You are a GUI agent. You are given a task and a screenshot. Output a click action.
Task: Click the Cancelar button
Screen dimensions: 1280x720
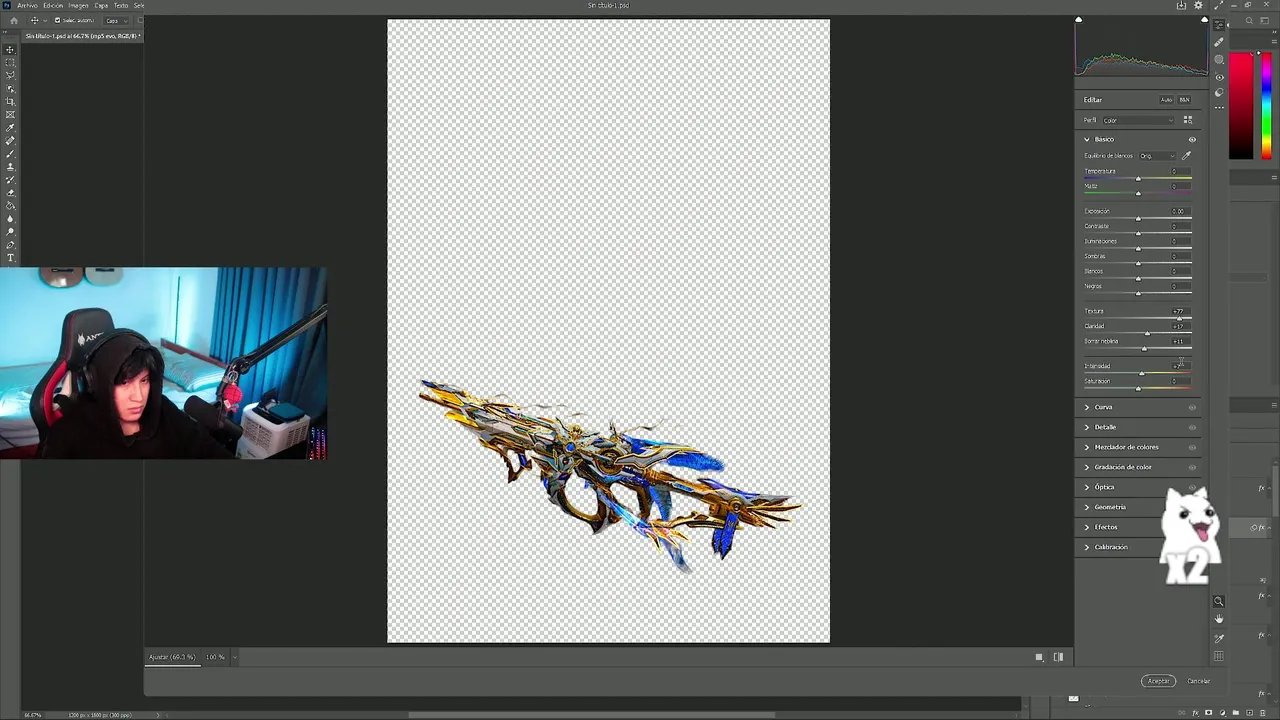pyautogui.click(x=1199, y=681)
